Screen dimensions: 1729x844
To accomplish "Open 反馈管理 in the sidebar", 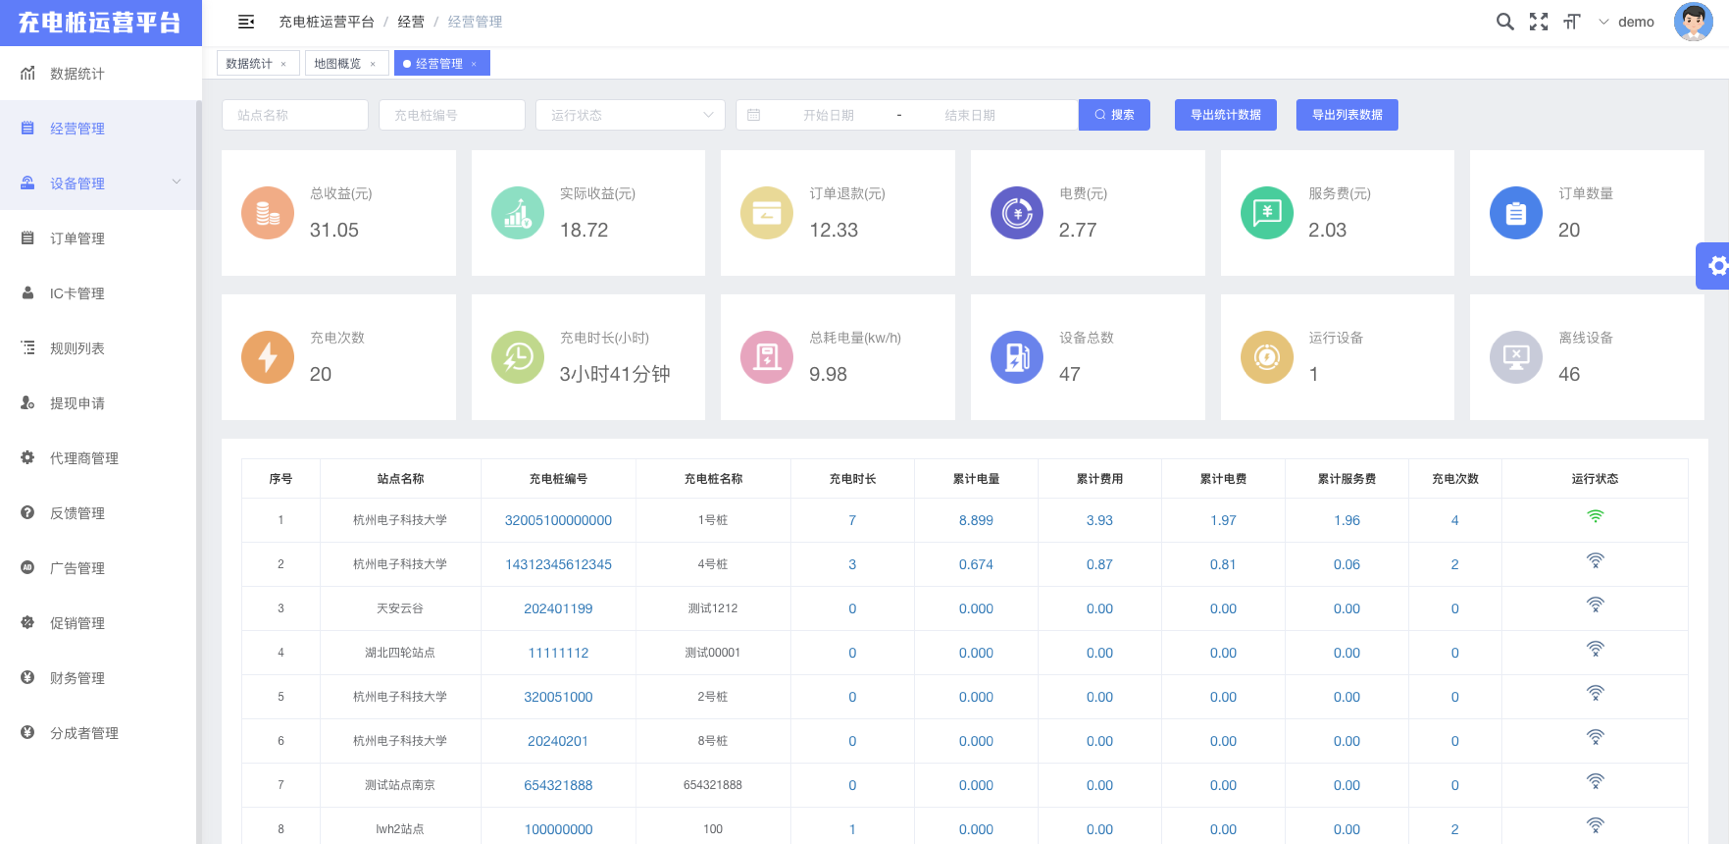I will pyautogui.click(x=100, y=513).
